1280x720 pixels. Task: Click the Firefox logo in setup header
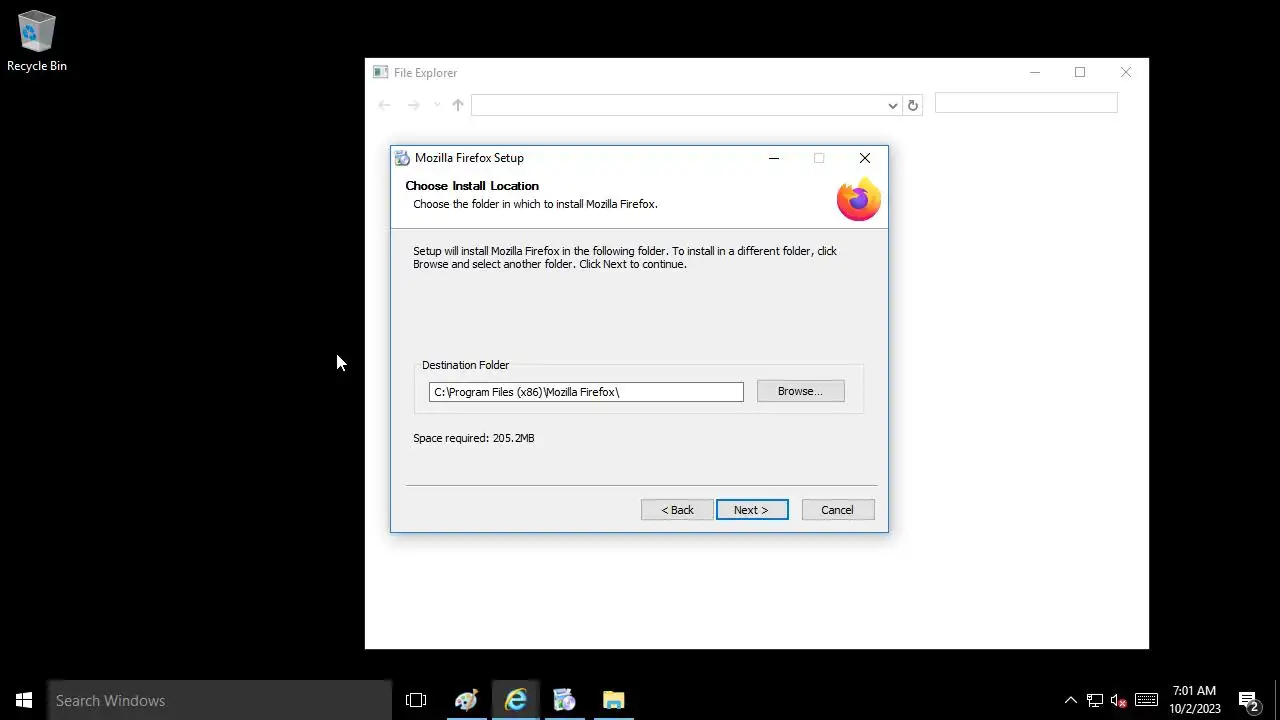pos(858,199)
